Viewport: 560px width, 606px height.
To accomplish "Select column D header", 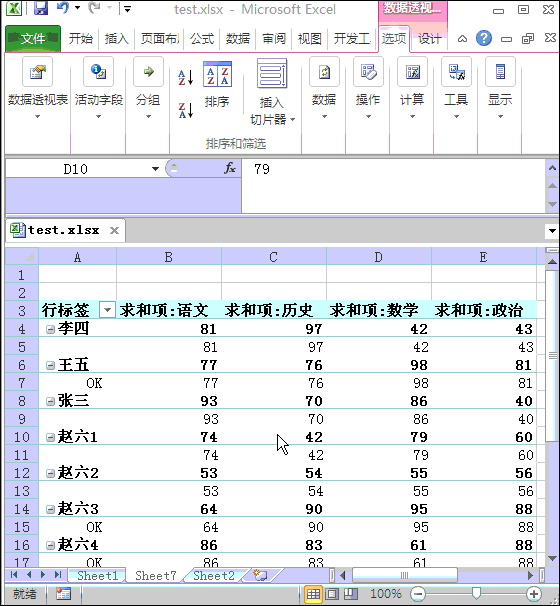I will pyautogui.click(x=379, y=257).
